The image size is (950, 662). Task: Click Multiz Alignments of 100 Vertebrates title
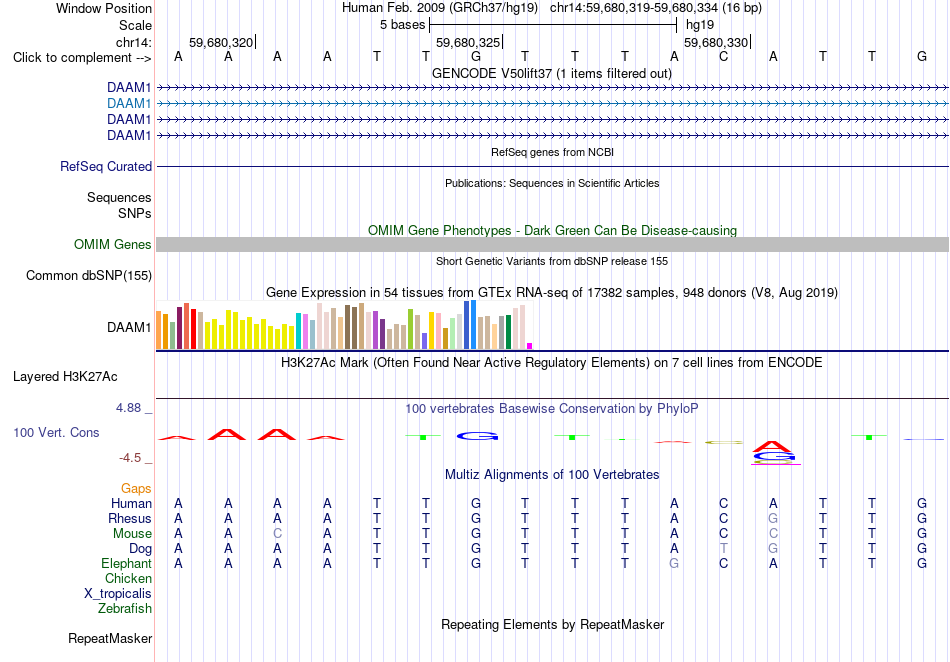552,475
